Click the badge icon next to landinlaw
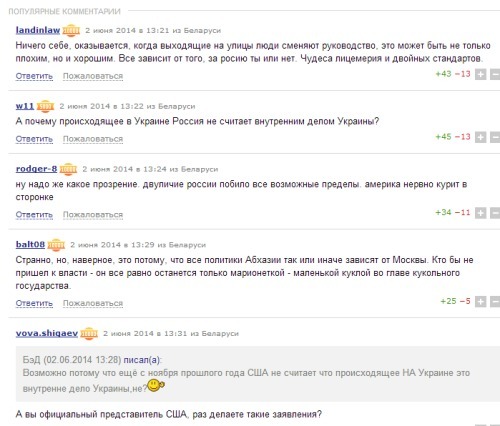The width and height of the screenshot is (500, 426). [71, 30]
